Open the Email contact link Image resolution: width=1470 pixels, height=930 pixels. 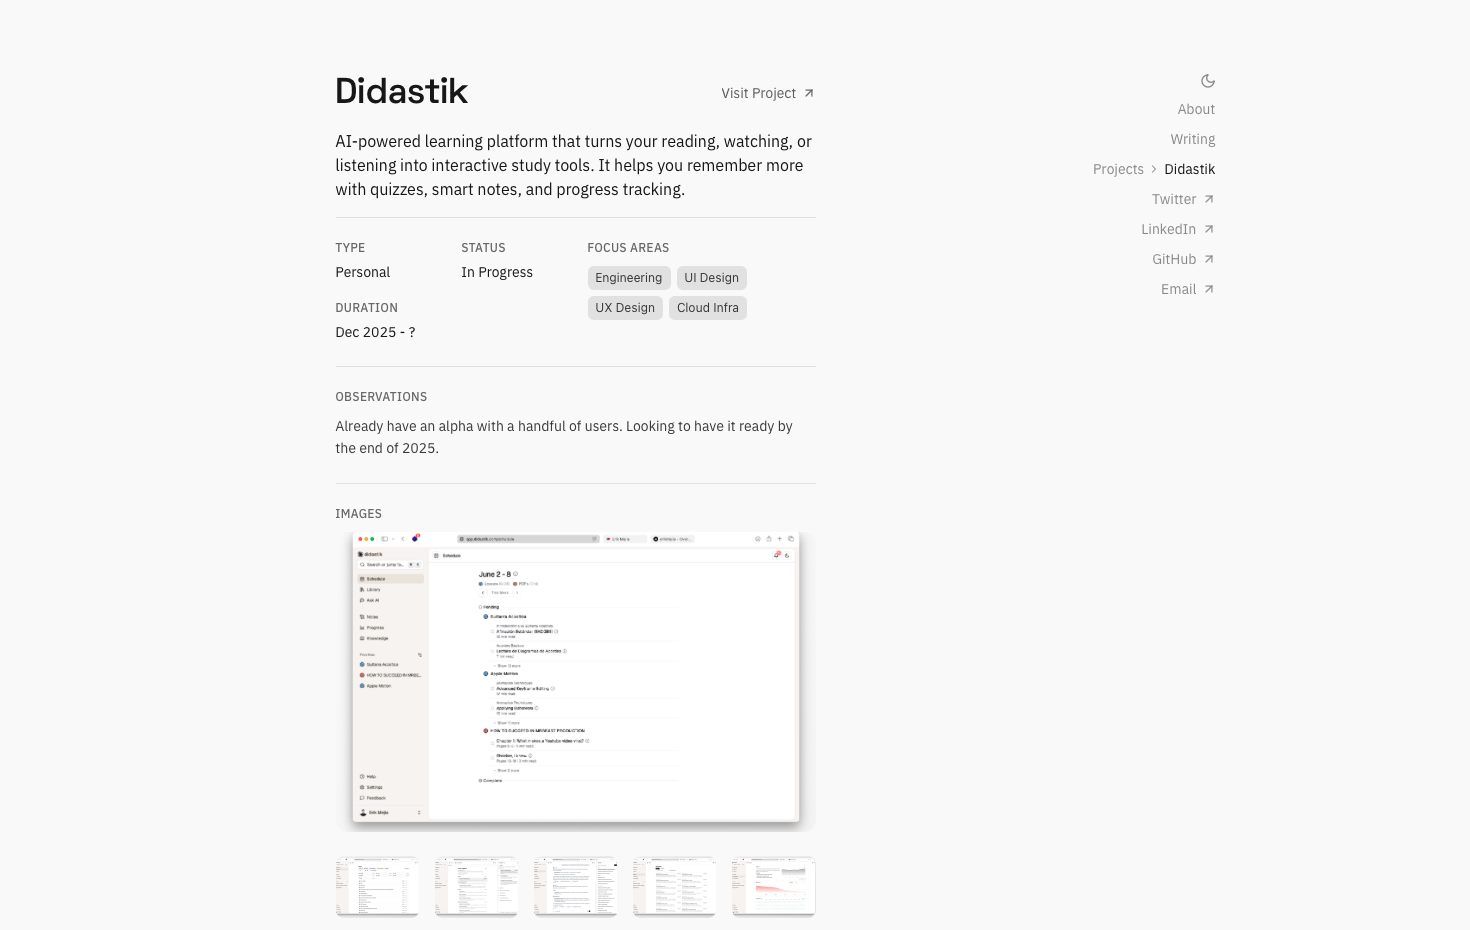coord(1188,289)
